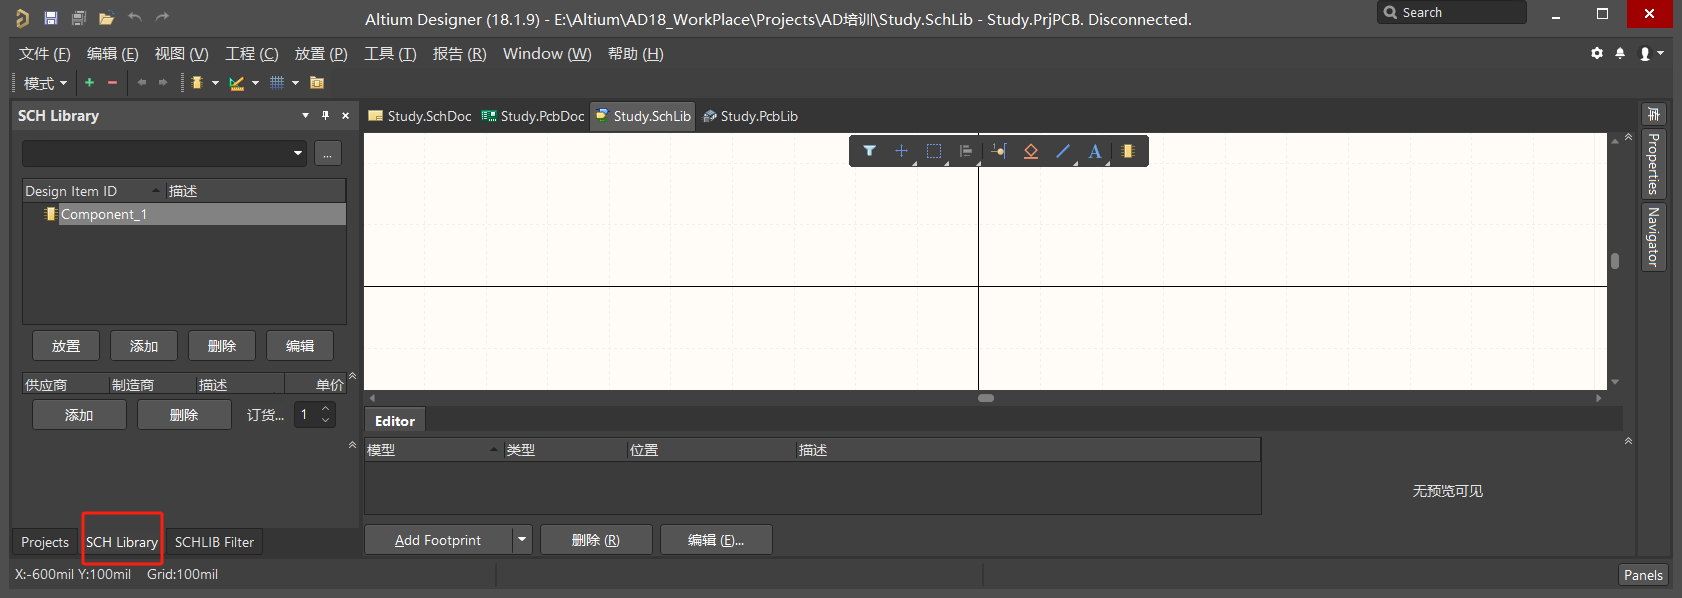1682x598 pixels.
Task: Open the 报告 (R) menu
Action: (459, 54)
